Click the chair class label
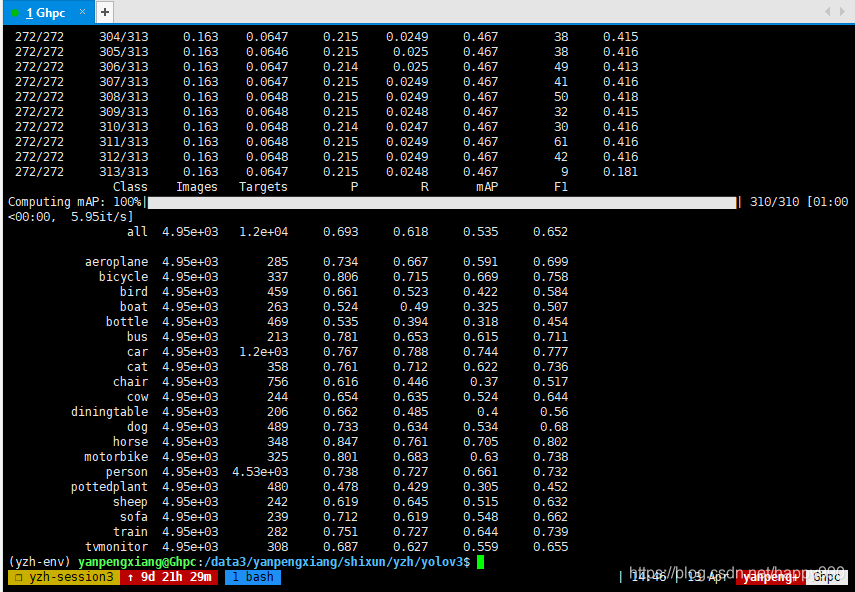855x592 pixels. click(x=130, y=382)
